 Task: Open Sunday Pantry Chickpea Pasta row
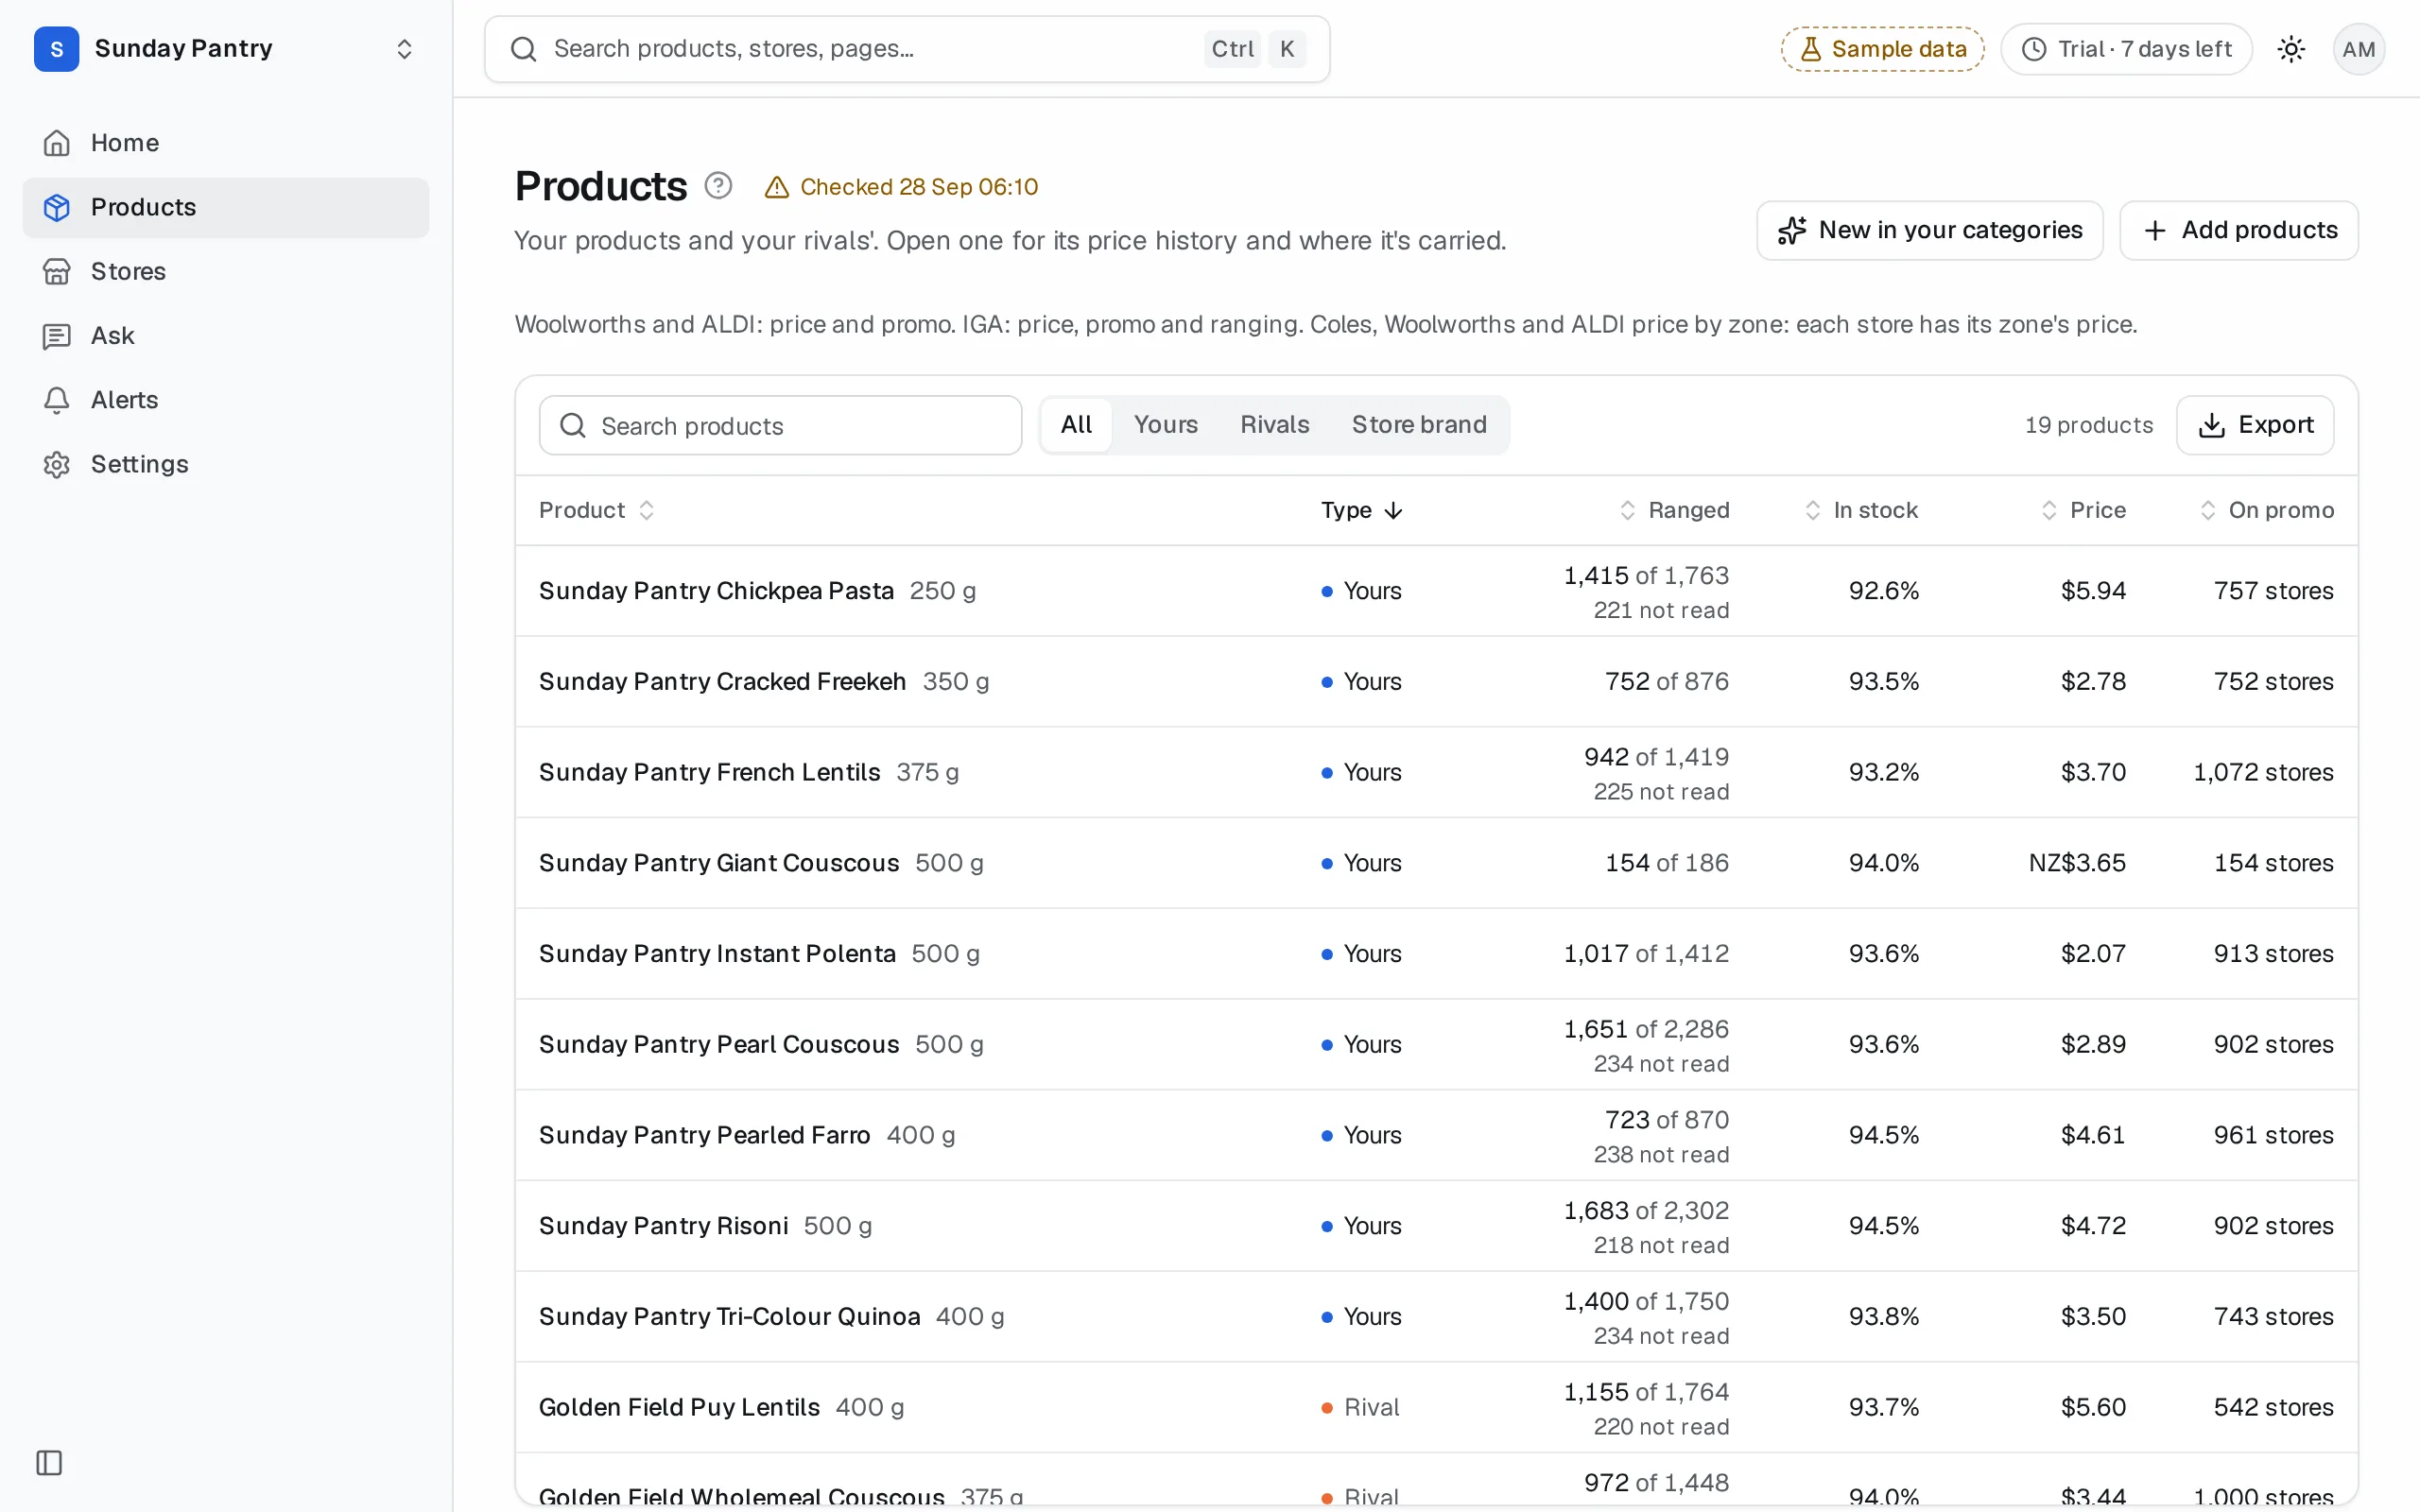(x=1436, y=591)
